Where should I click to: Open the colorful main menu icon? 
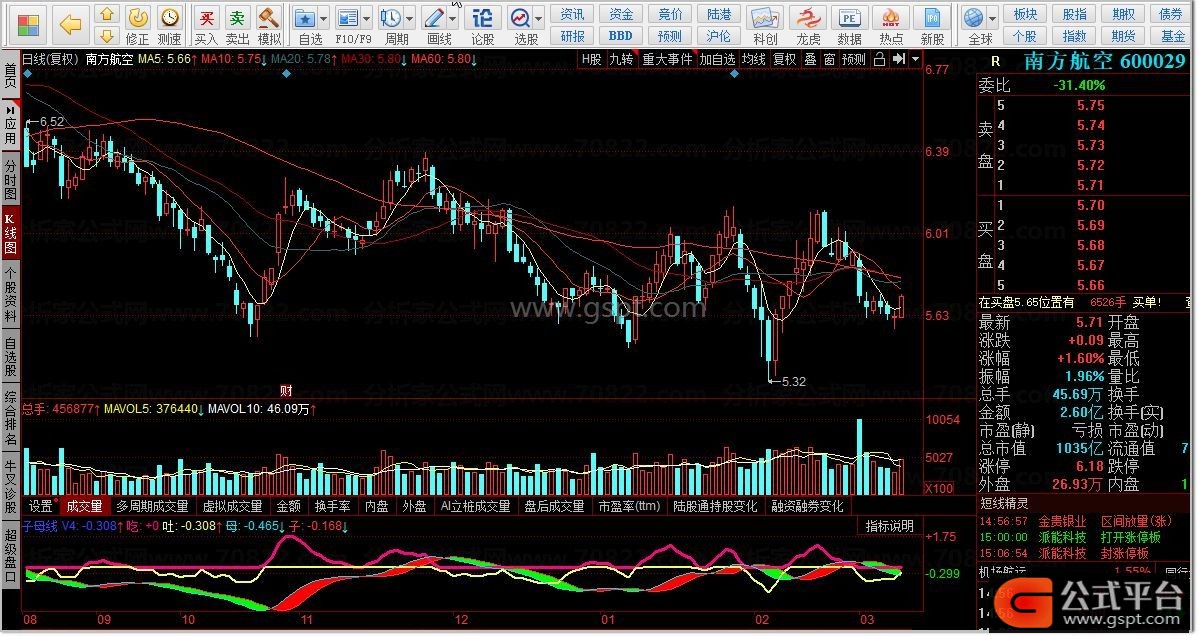28,24
